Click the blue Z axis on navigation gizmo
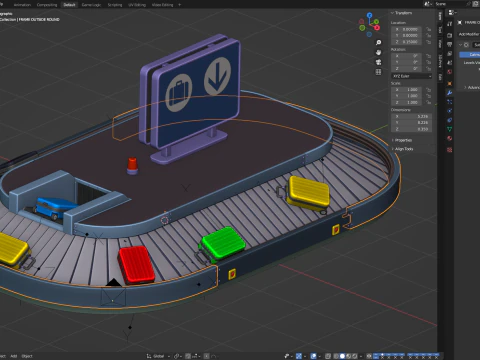480x360 pixels. pos(369,15)
